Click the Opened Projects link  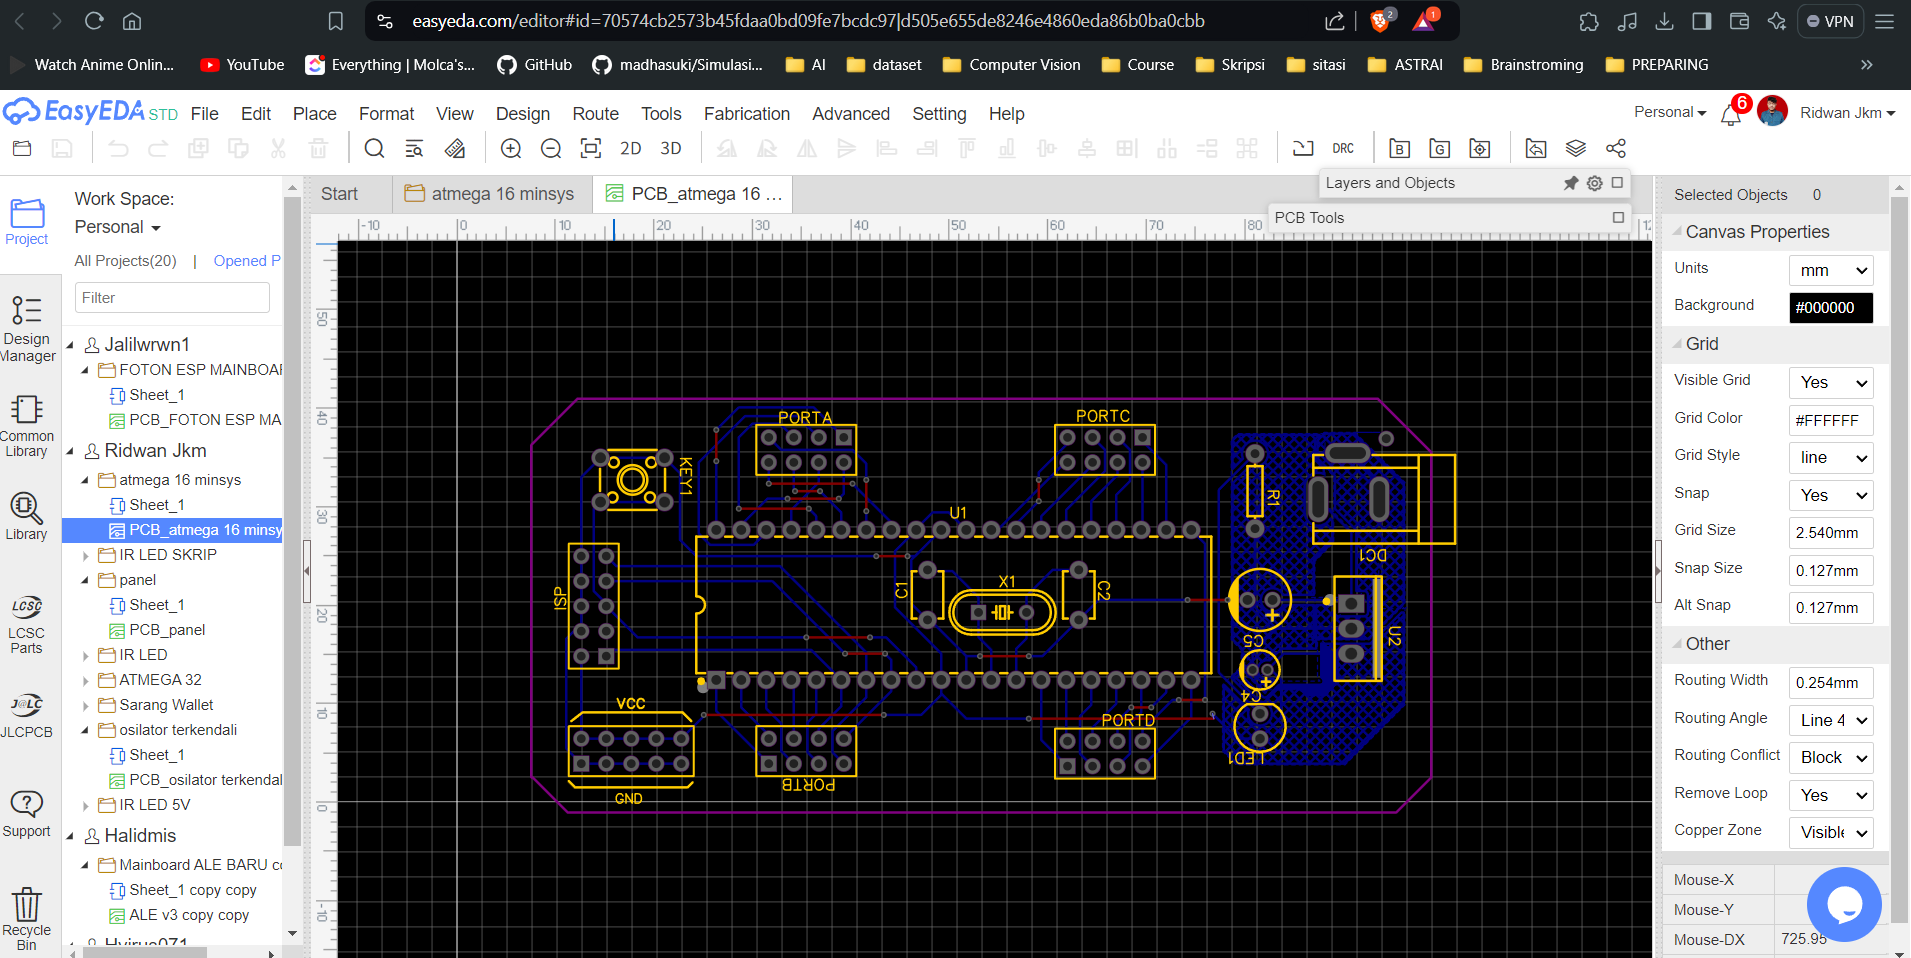point(246,261)
